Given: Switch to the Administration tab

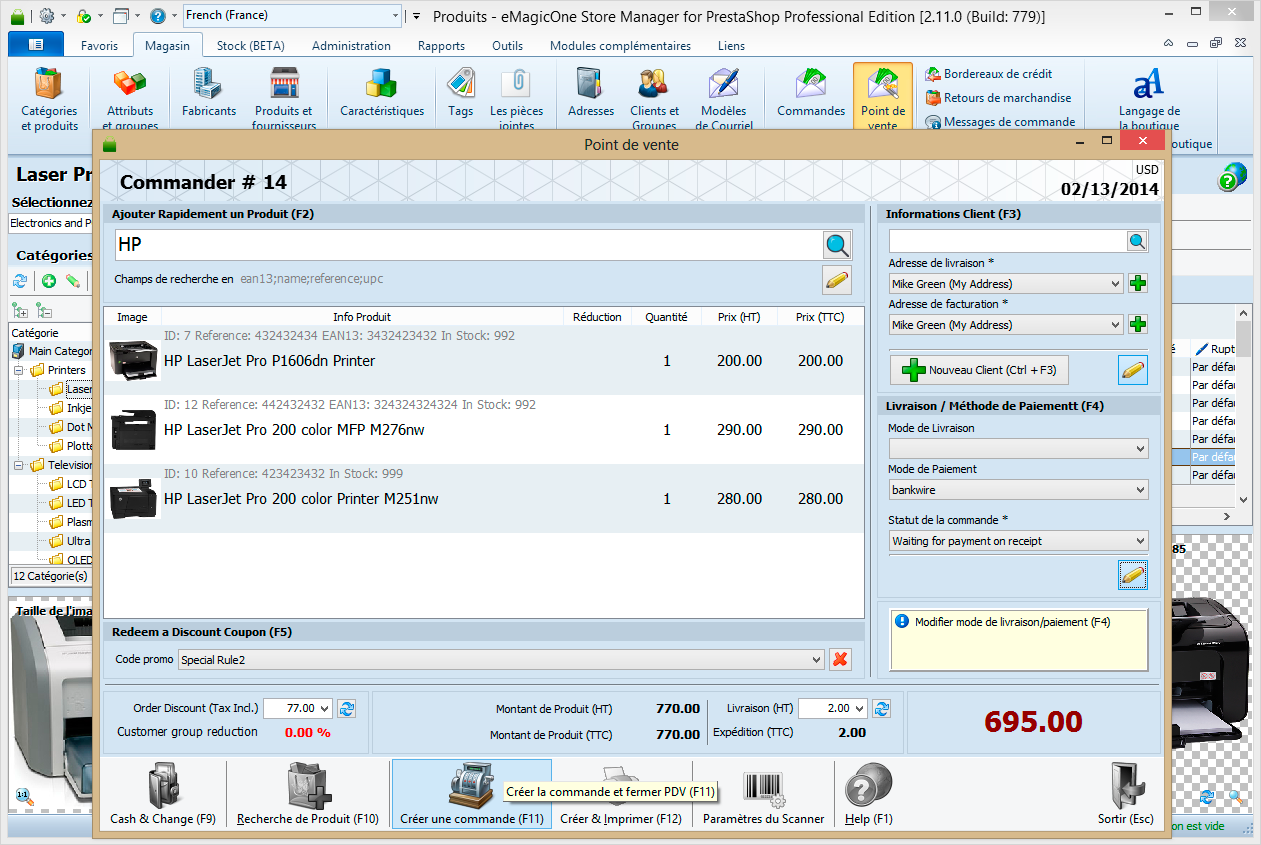Looking at the screenshot, I should (x=351, y=45).
